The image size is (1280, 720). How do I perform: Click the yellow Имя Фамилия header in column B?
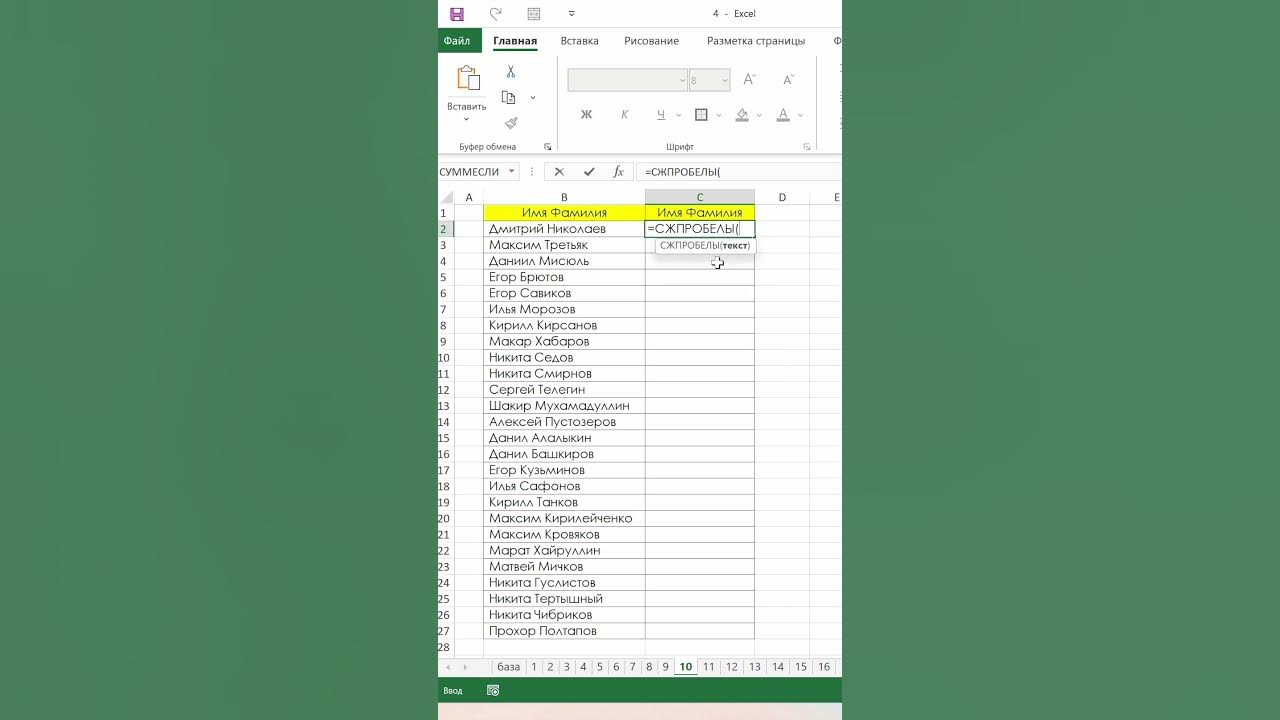point(564,213)
